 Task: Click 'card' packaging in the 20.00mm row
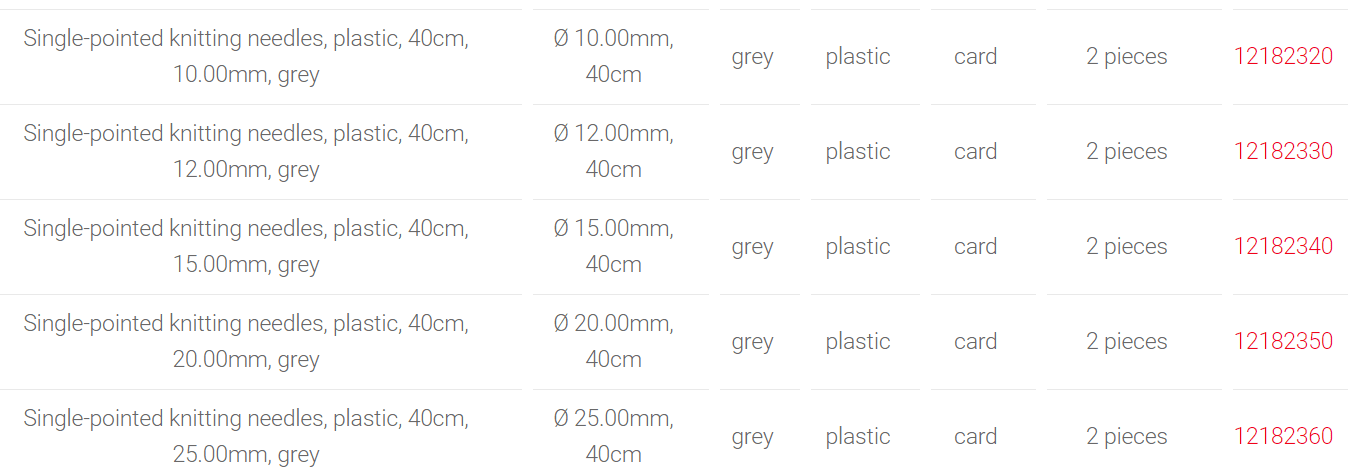tap(975, 342)
